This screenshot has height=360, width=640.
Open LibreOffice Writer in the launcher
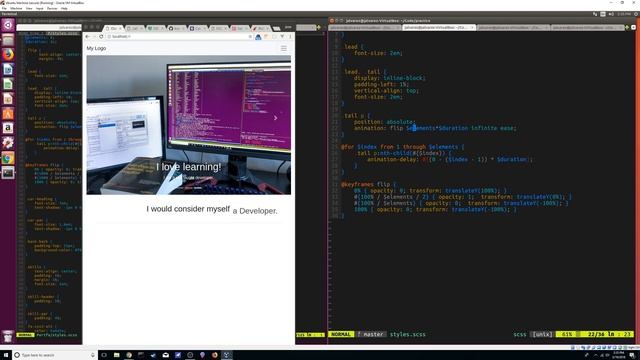[8, 69]
